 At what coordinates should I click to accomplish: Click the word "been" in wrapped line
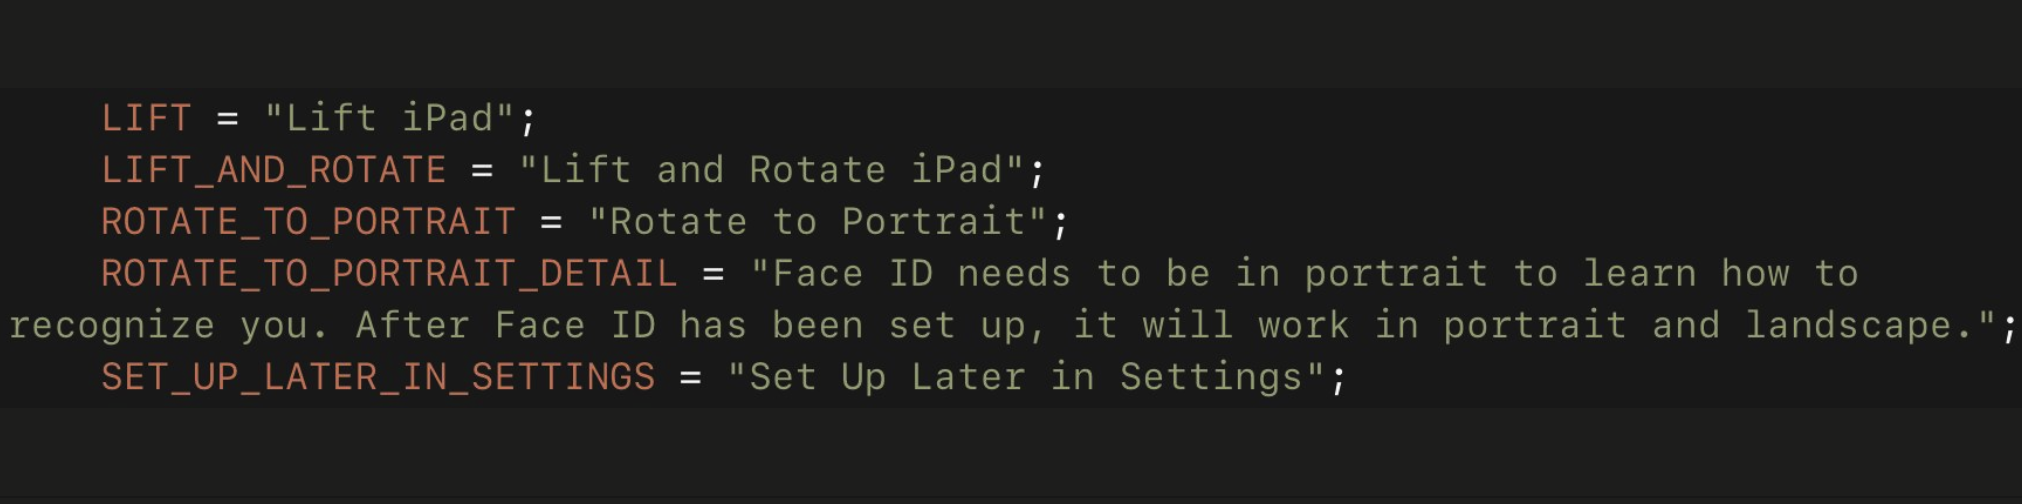tap(818, 327)
